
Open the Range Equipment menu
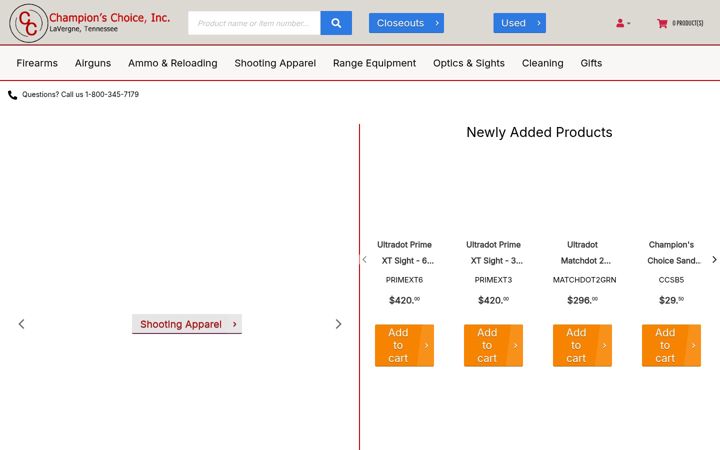point(374,63)
